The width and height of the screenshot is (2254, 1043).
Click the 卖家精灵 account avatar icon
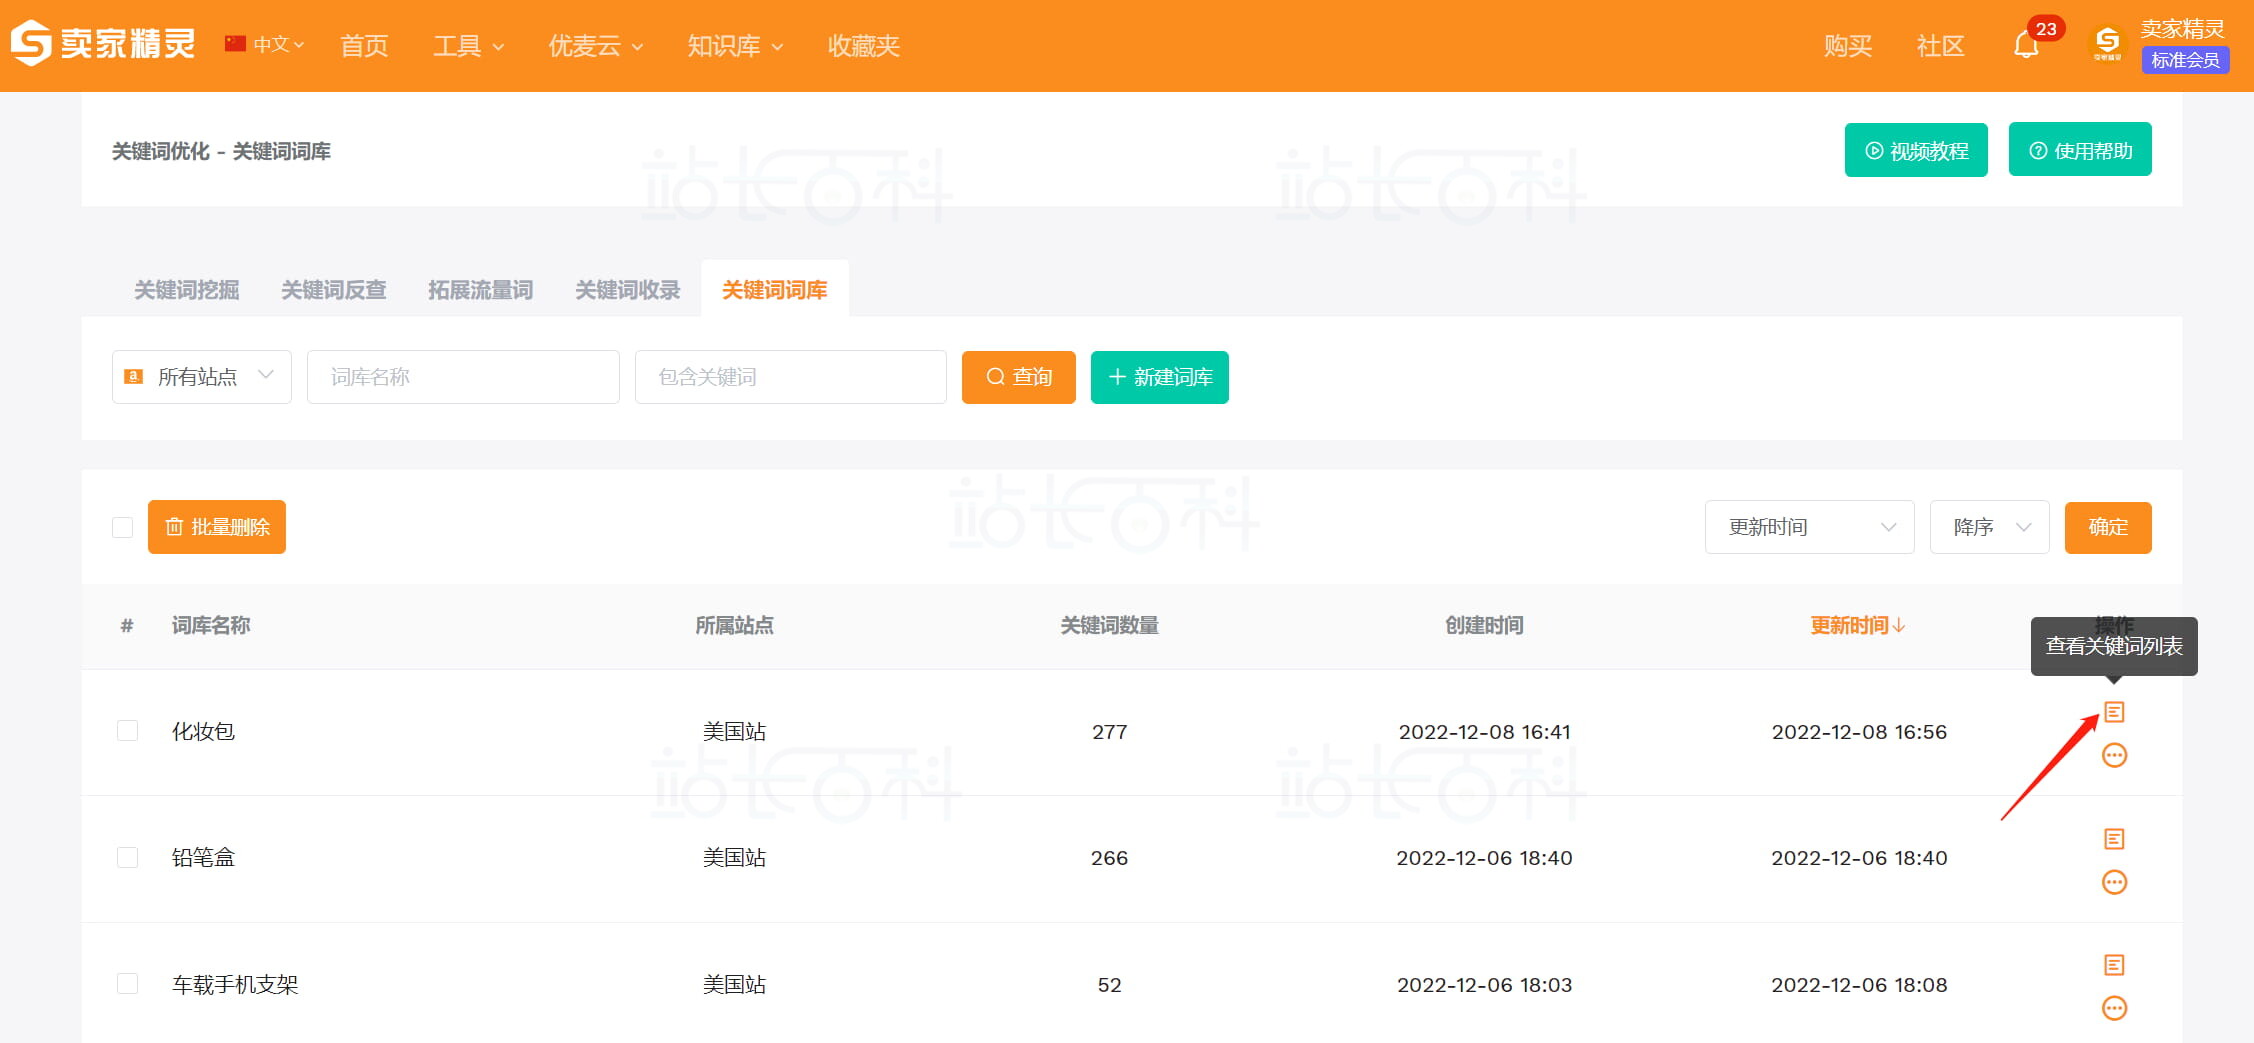2105,44
